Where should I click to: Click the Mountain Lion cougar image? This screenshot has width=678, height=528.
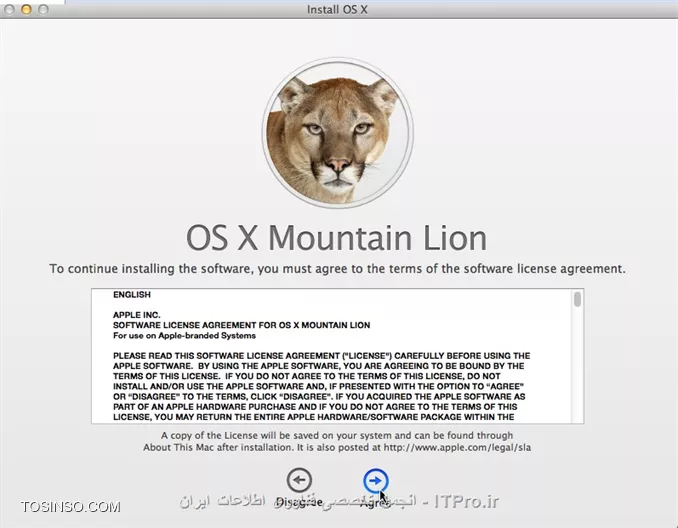click(338, 133)
